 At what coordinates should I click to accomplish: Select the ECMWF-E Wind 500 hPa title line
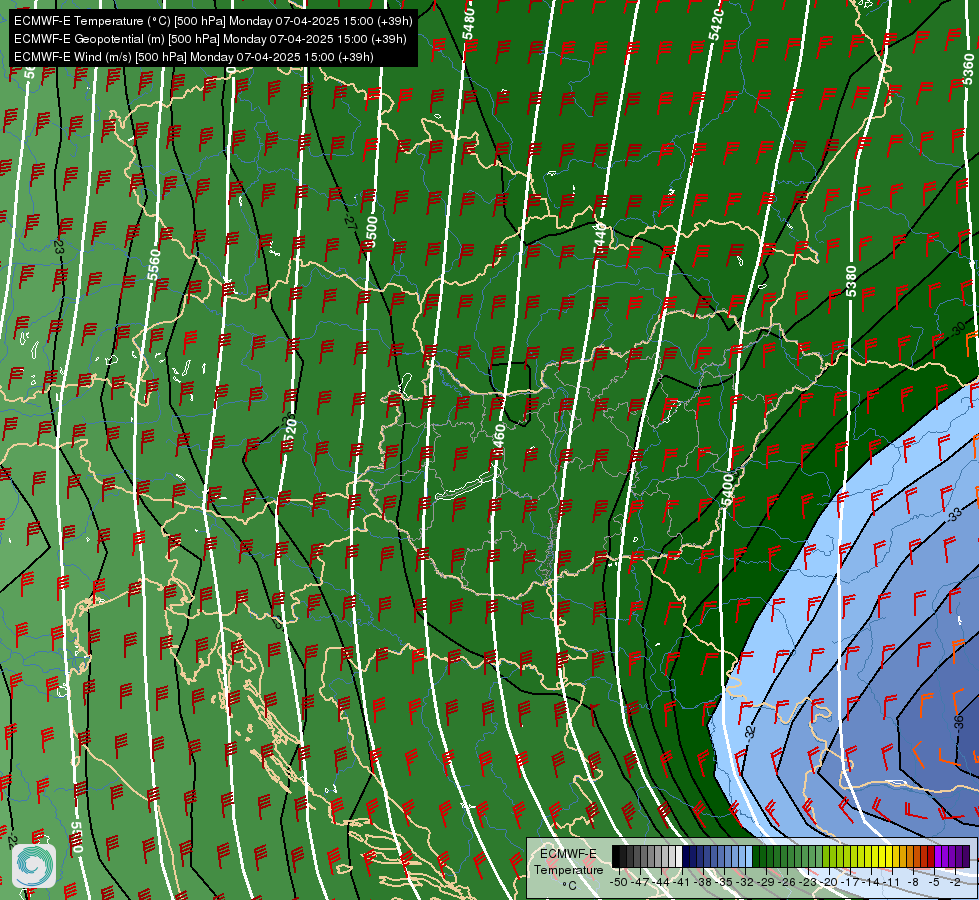[194, 57]
